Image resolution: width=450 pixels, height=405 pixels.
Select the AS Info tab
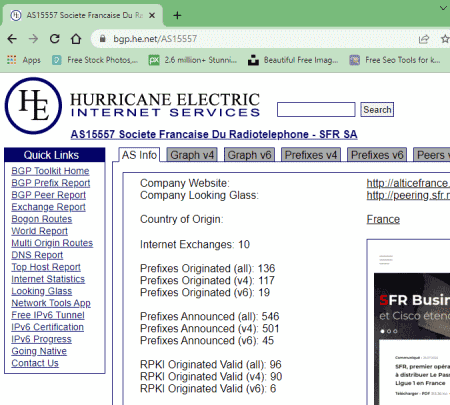(139, 155)
